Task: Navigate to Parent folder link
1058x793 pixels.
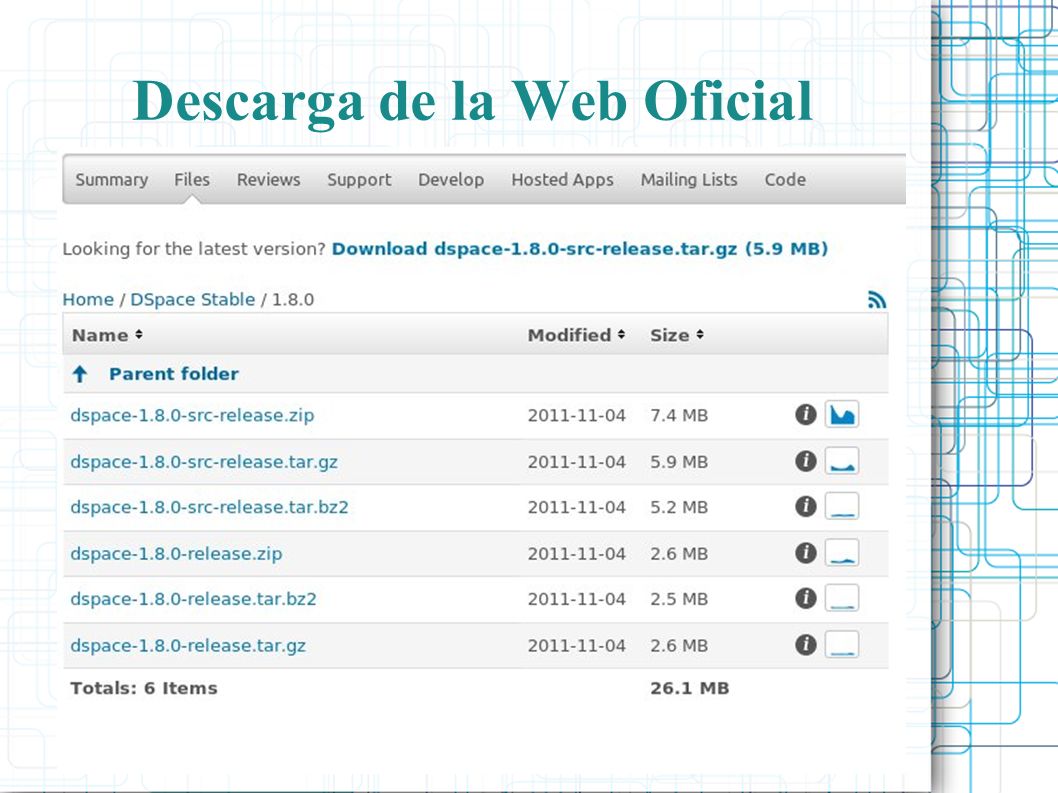Action: (174, 374)
